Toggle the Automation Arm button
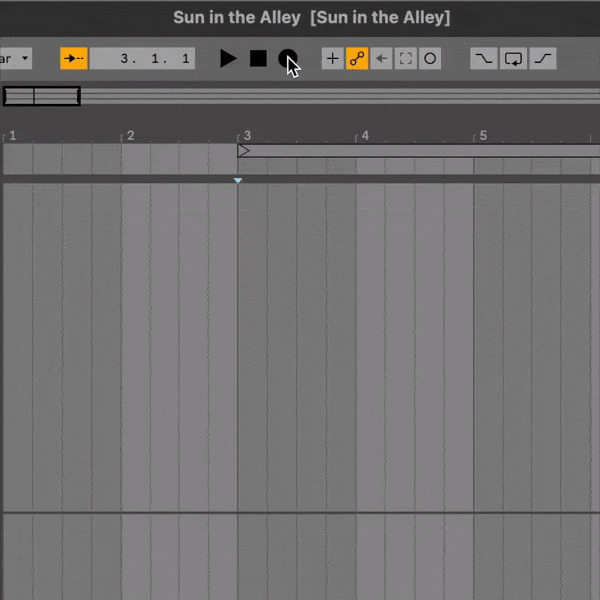Viewport: 600px width, 600px height. point(357,59)
